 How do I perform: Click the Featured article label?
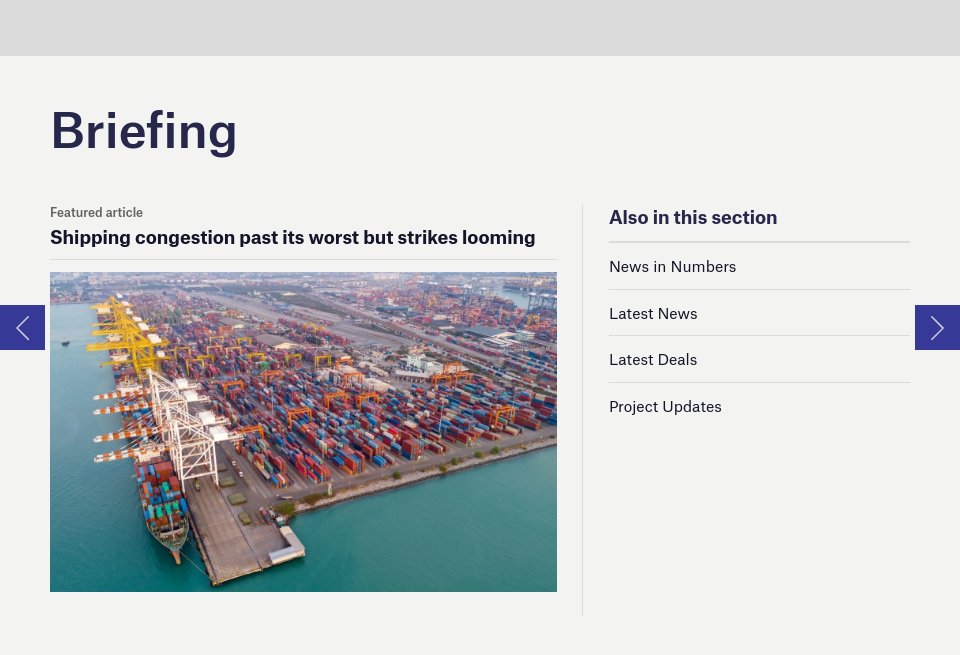point(96,212)
